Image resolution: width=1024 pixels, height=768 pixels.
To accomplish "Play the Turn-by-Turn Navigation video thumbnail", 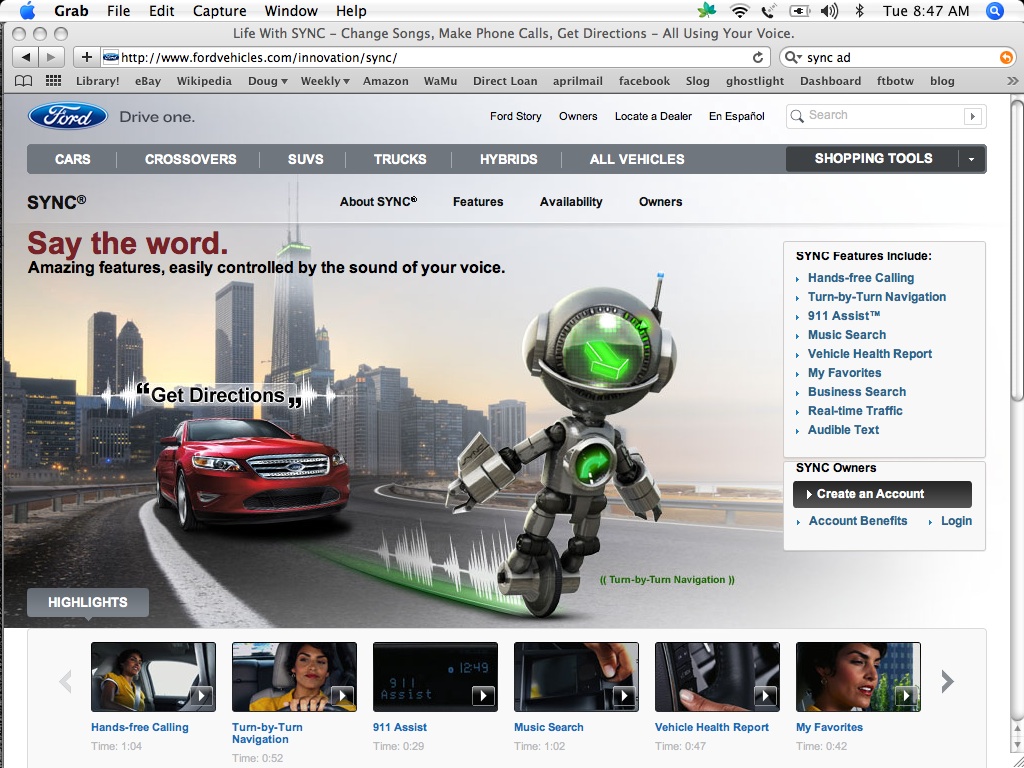I will click(294, 677).
